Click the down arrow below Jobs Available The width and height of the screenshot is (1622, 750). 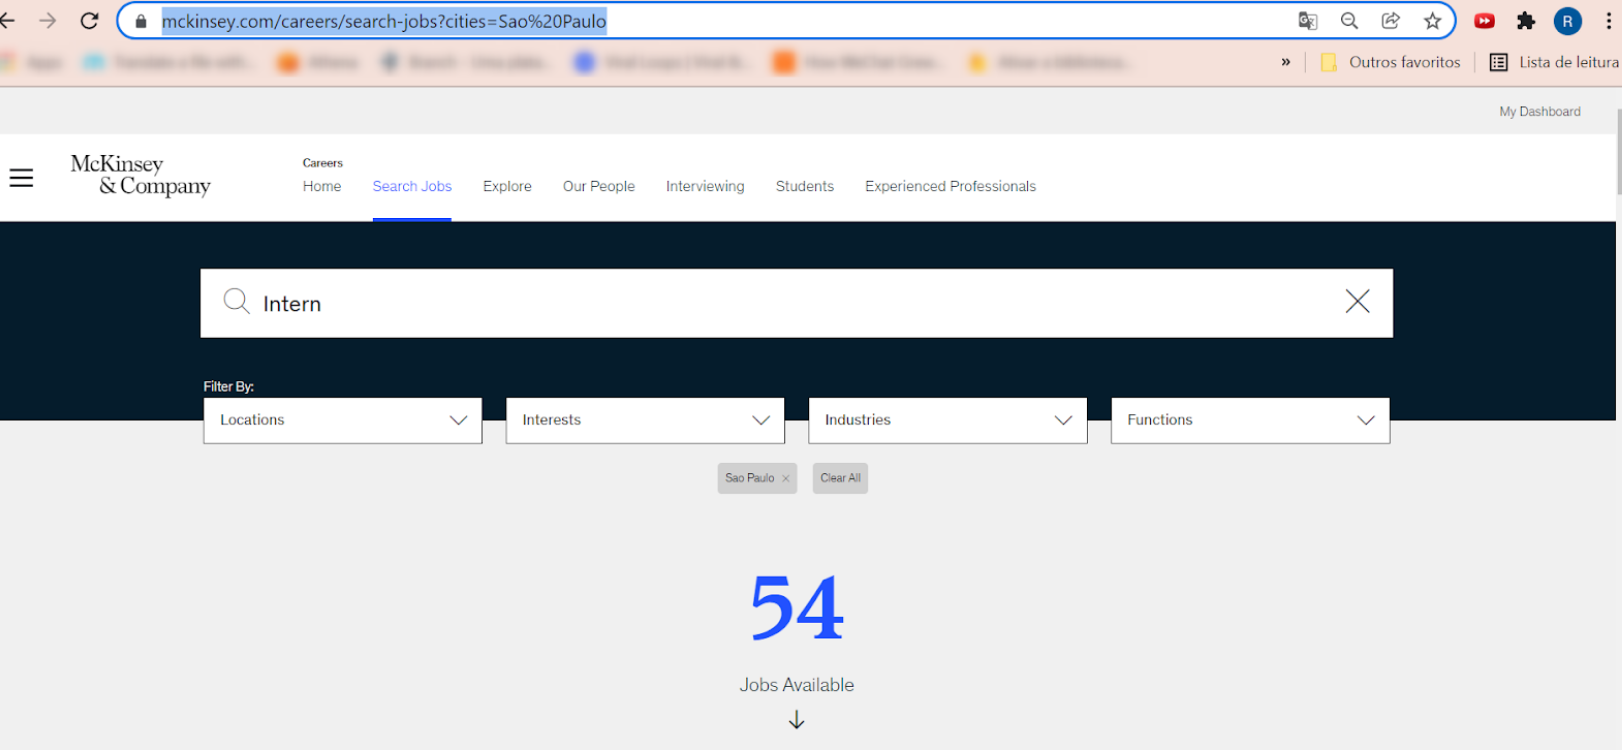(x=796, y=720)
